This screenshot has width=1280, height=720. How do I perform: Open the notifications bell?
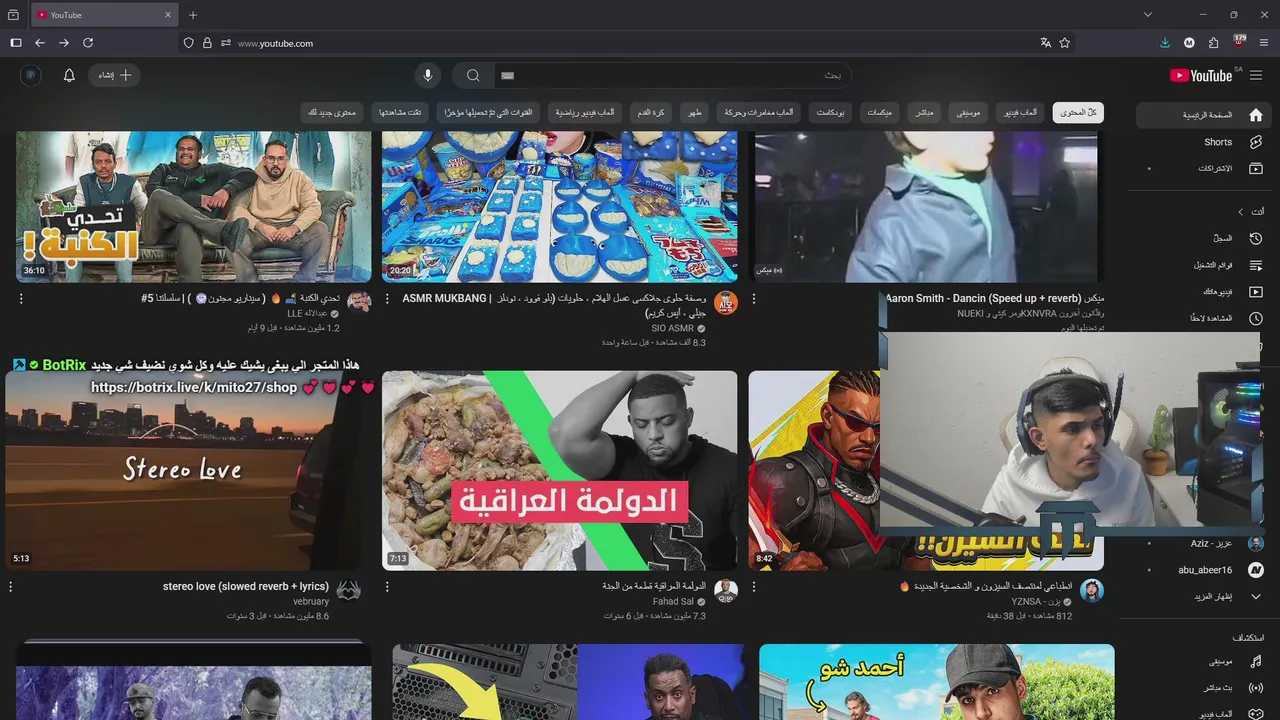tap(69, 75)
